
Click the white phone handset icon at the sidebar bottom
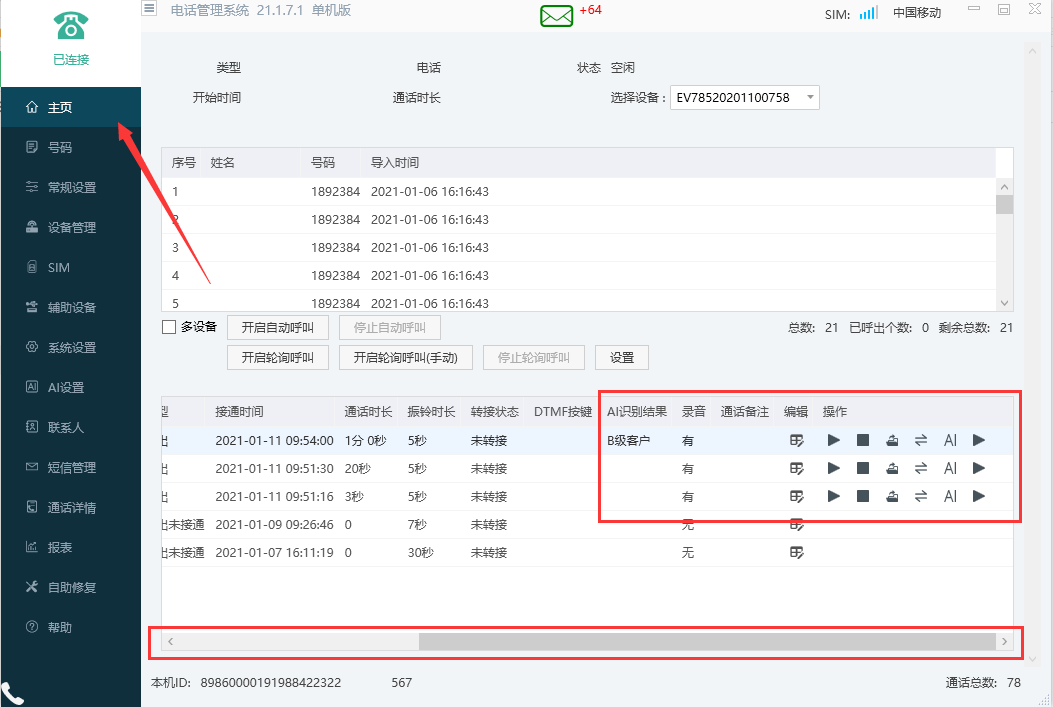pyautogui.click(x=11, y=694)
